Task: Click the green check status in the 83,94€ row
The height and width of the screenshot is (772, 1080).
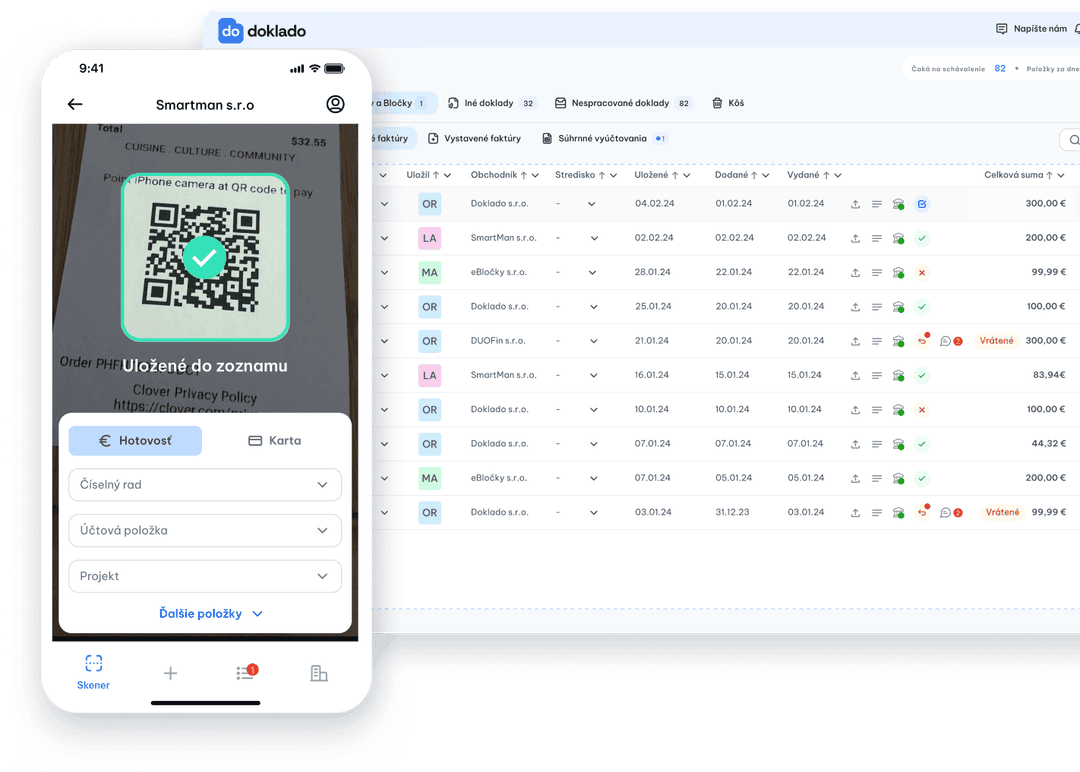Action: coord(922,375)
